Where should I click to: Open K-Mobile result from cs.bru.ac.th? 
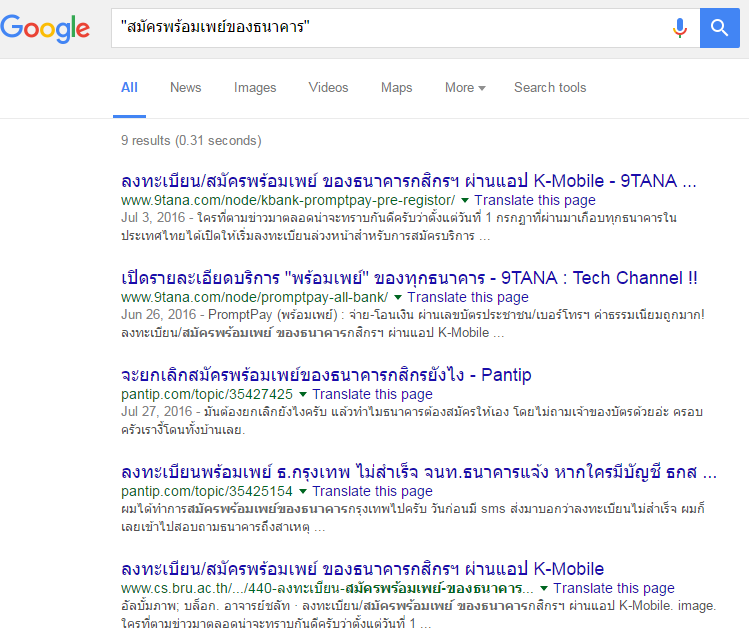tap(362, 569)
